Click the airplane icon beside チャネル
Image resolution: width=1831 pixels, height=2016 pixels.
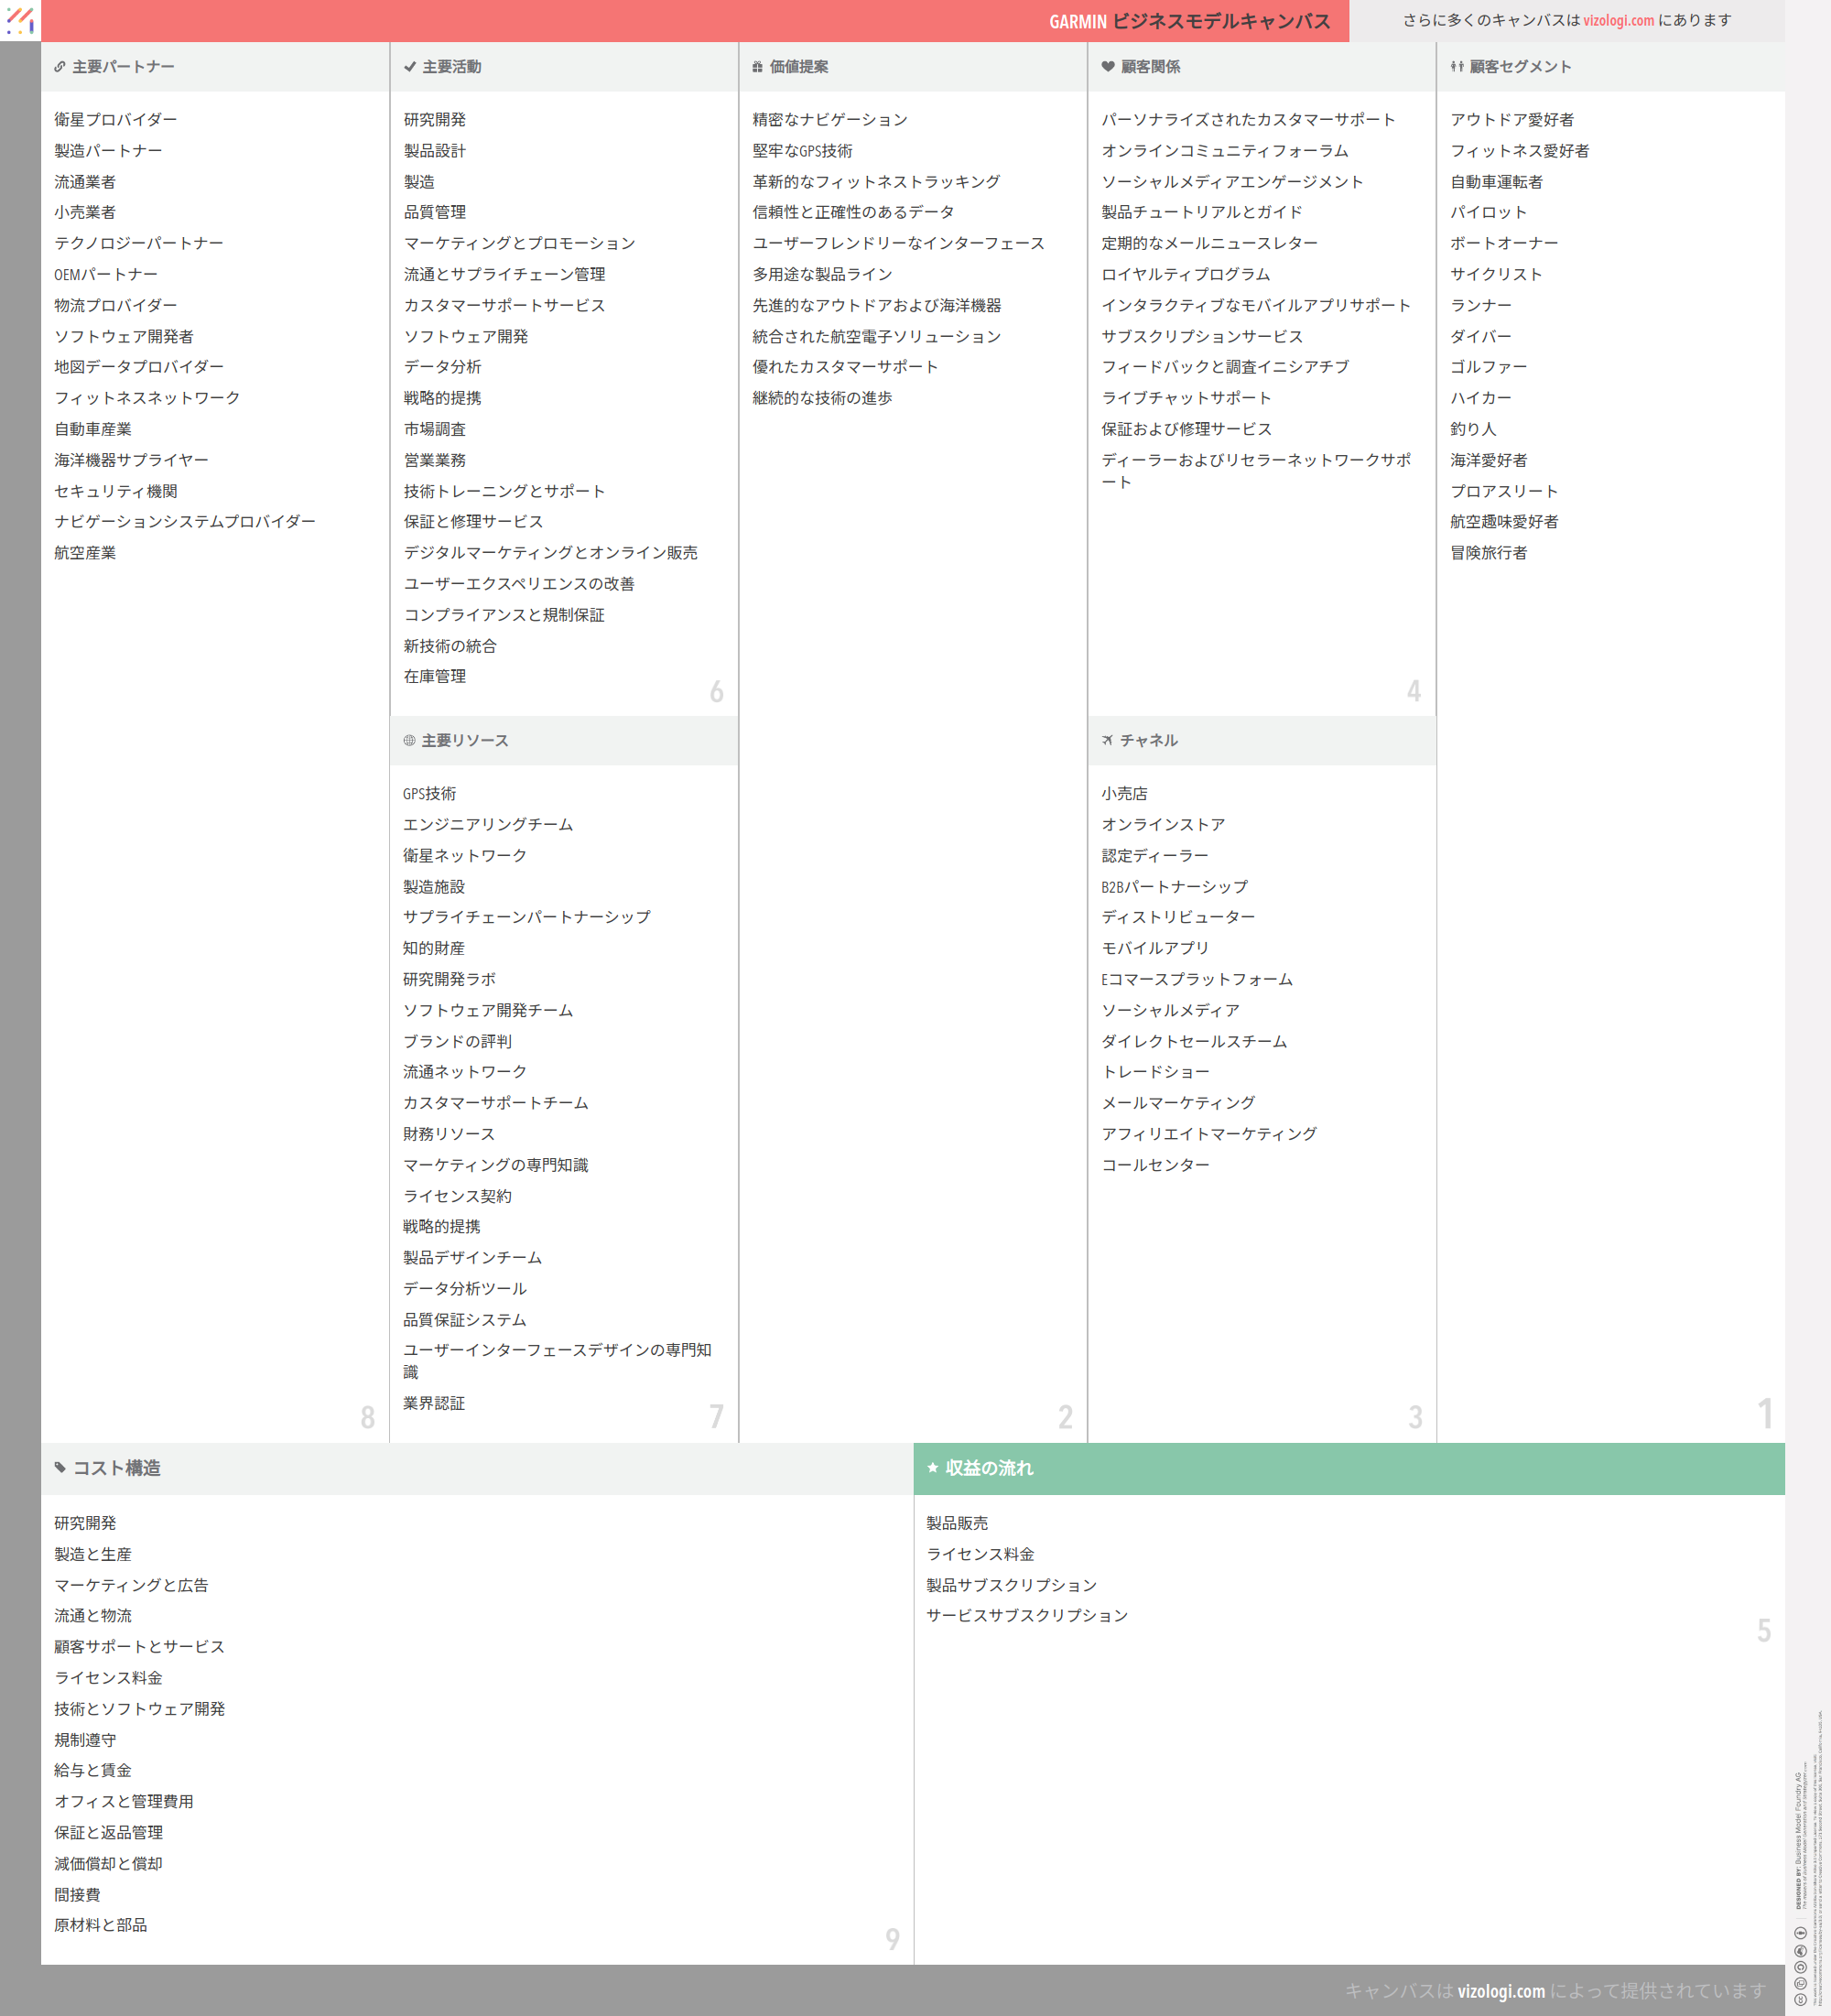(x=1107, y=741)
